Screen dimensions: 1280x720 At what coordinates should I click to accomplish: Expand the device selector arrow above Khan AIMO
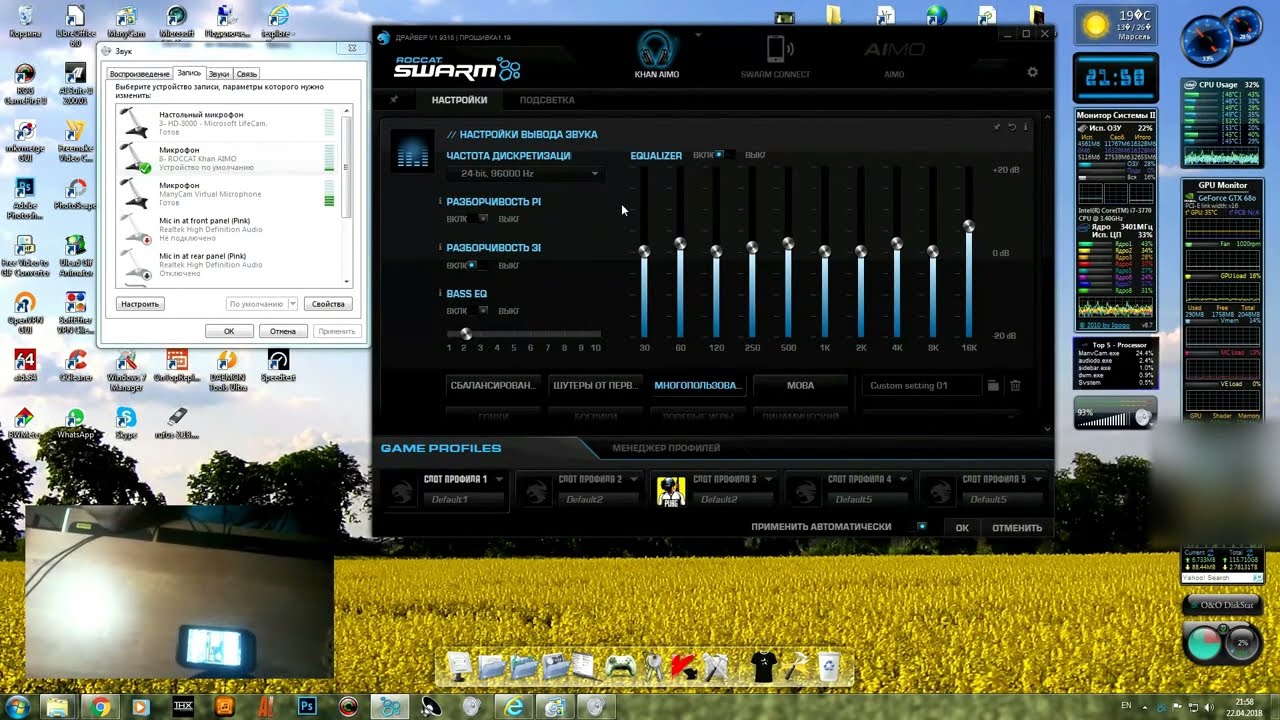[698, 35]
